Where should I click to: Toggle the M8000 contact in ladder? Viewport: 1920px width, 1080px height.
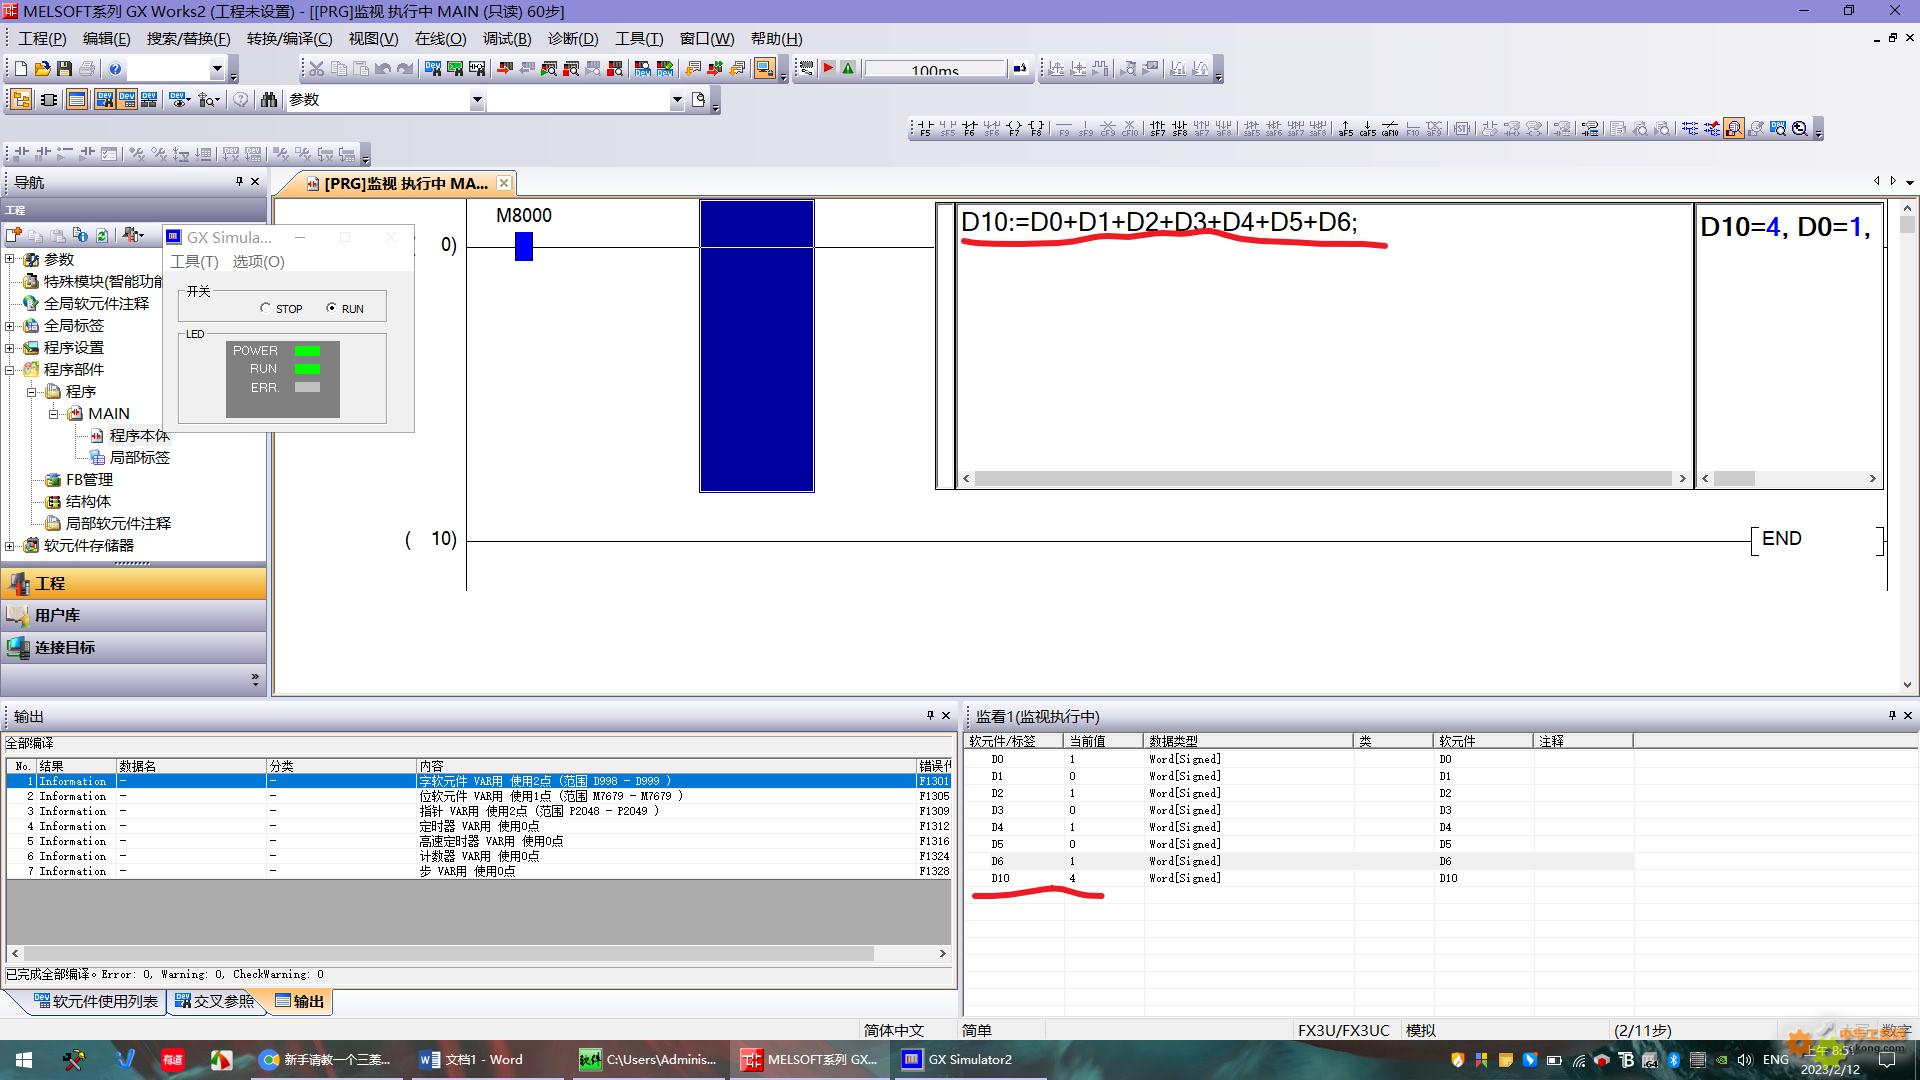tap(524, 246)
